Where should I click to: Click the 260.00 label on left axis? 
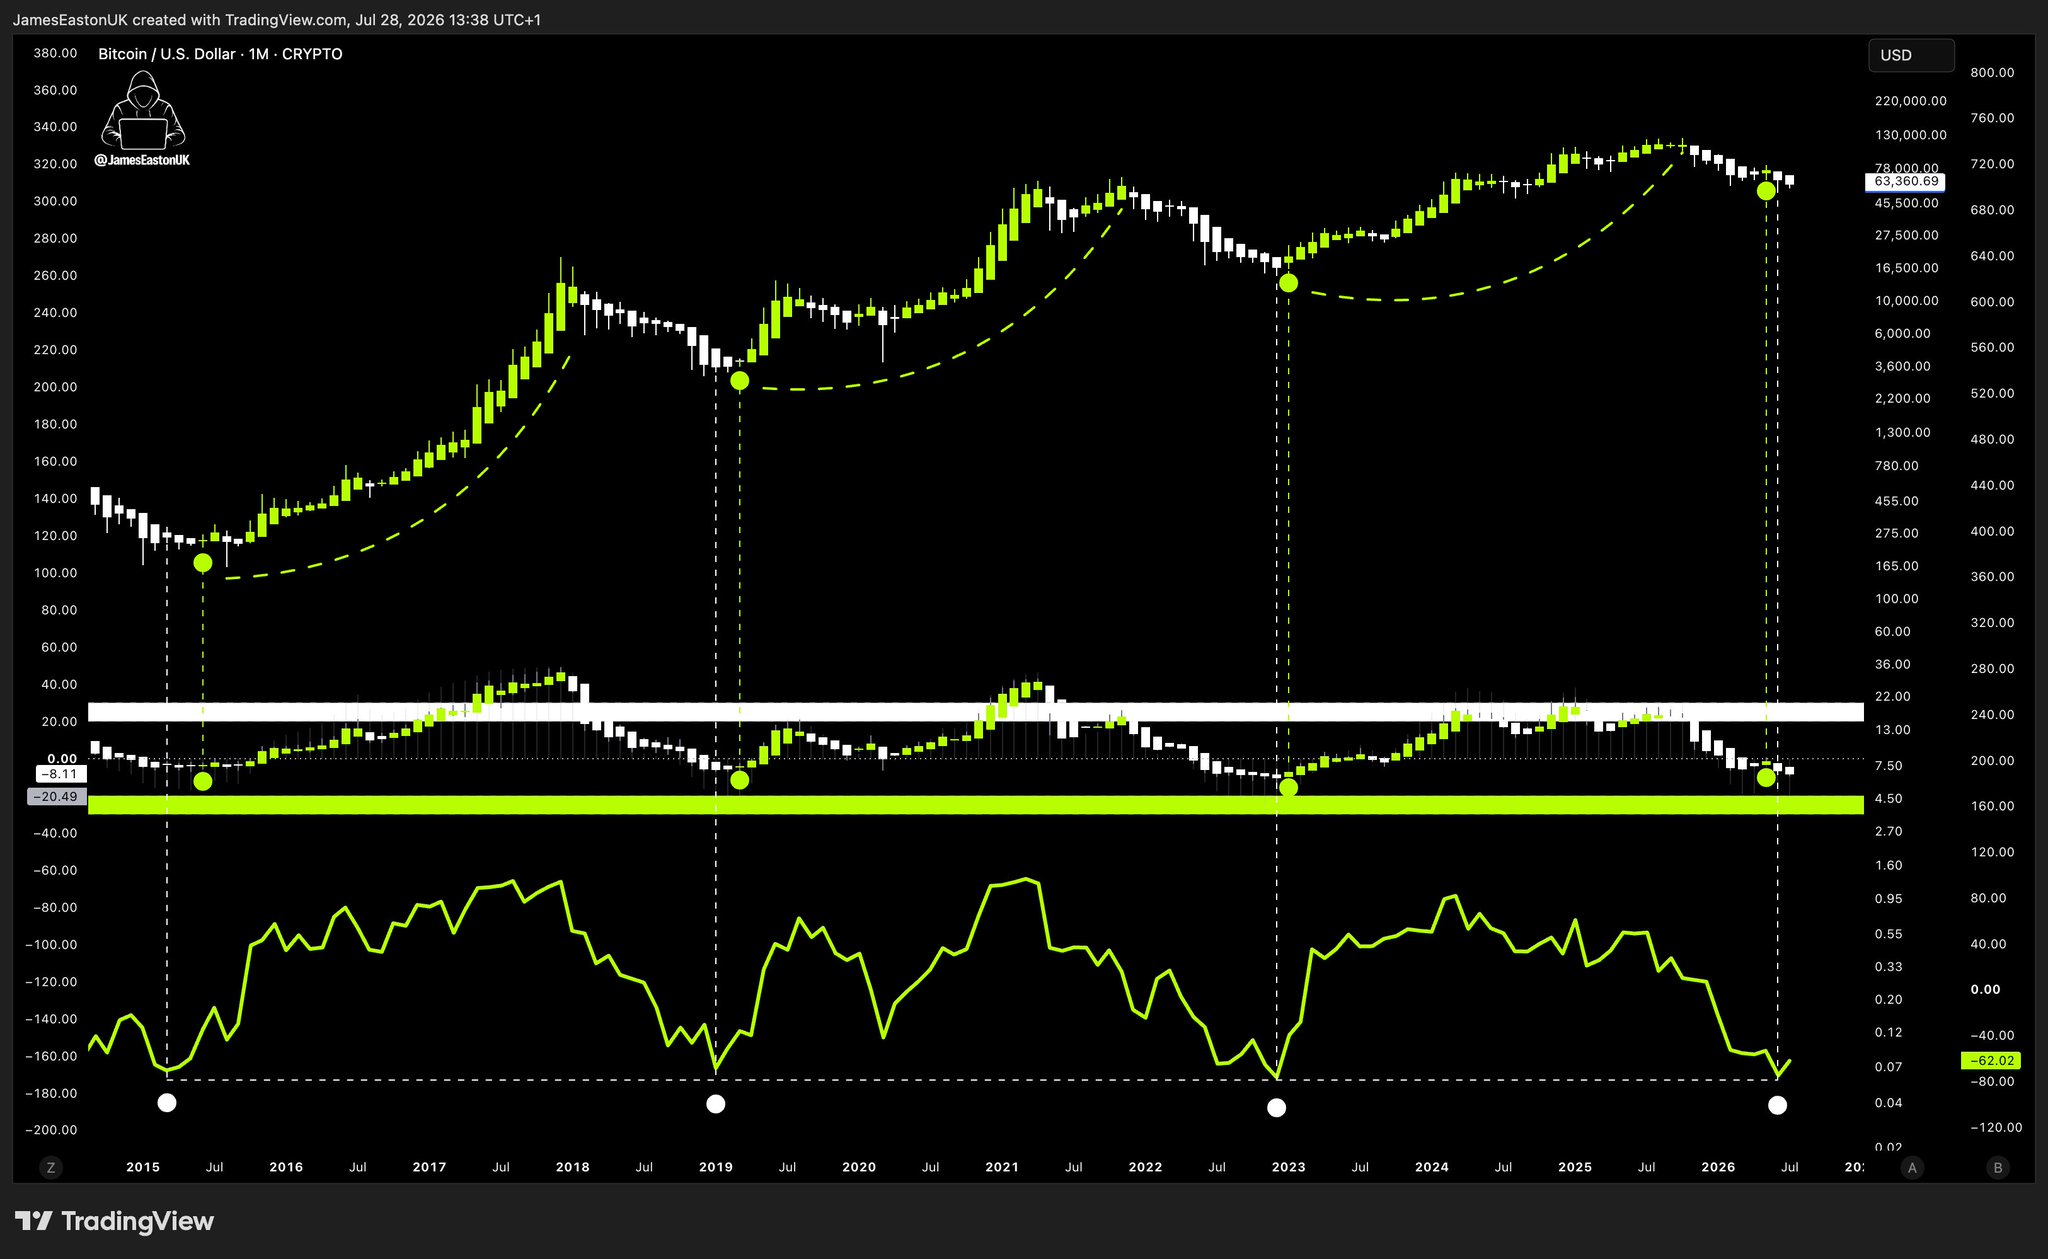tap(56, 275)
